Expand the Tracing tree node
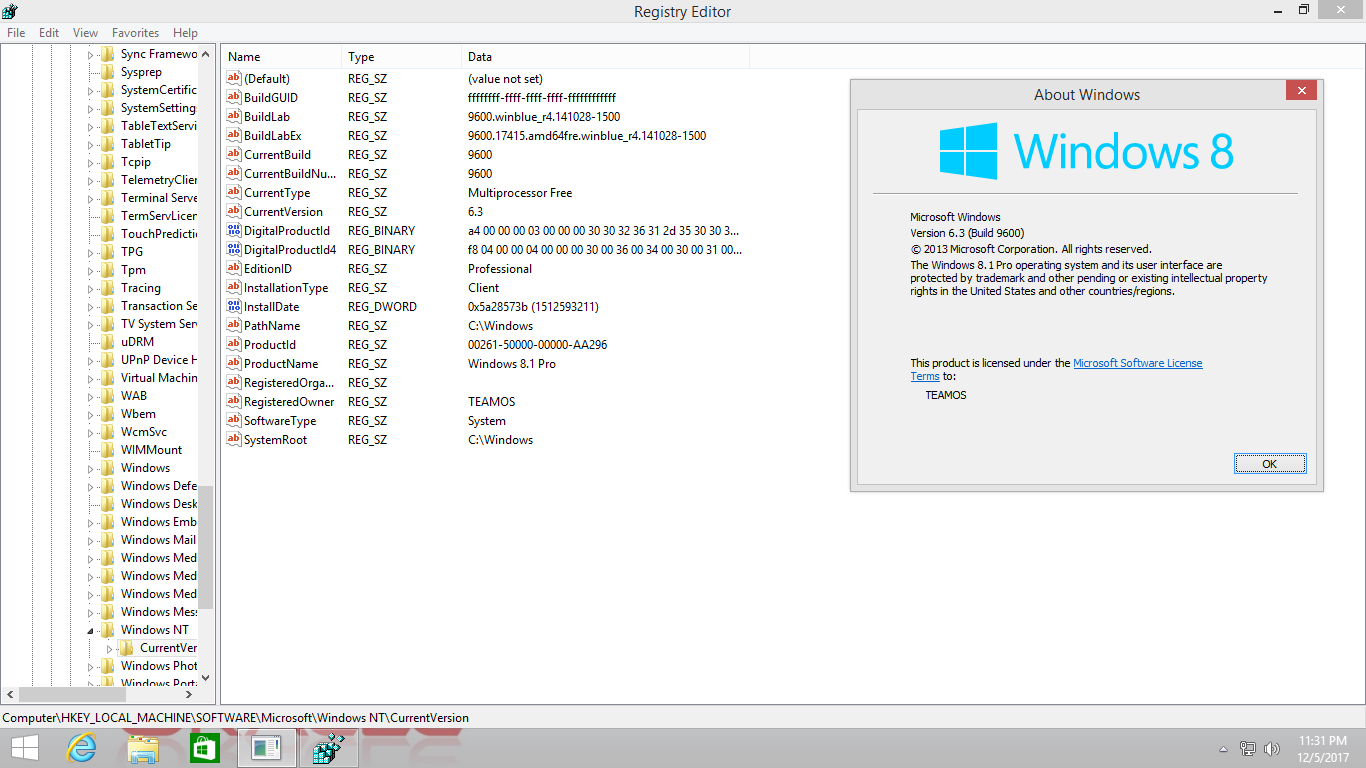Viewport: 1366px width, 768px height. pyautogui.click(x=90, y=288)
